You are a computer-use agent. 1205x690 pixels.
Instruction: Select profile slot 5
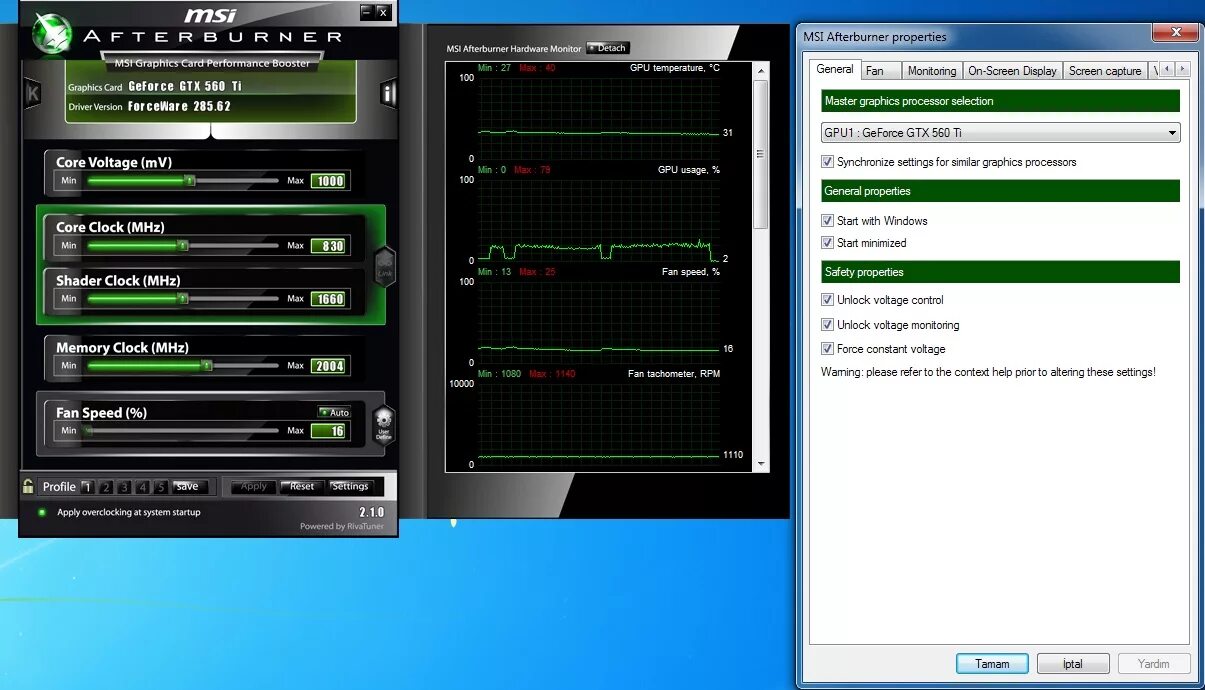(x=160, y=487)
